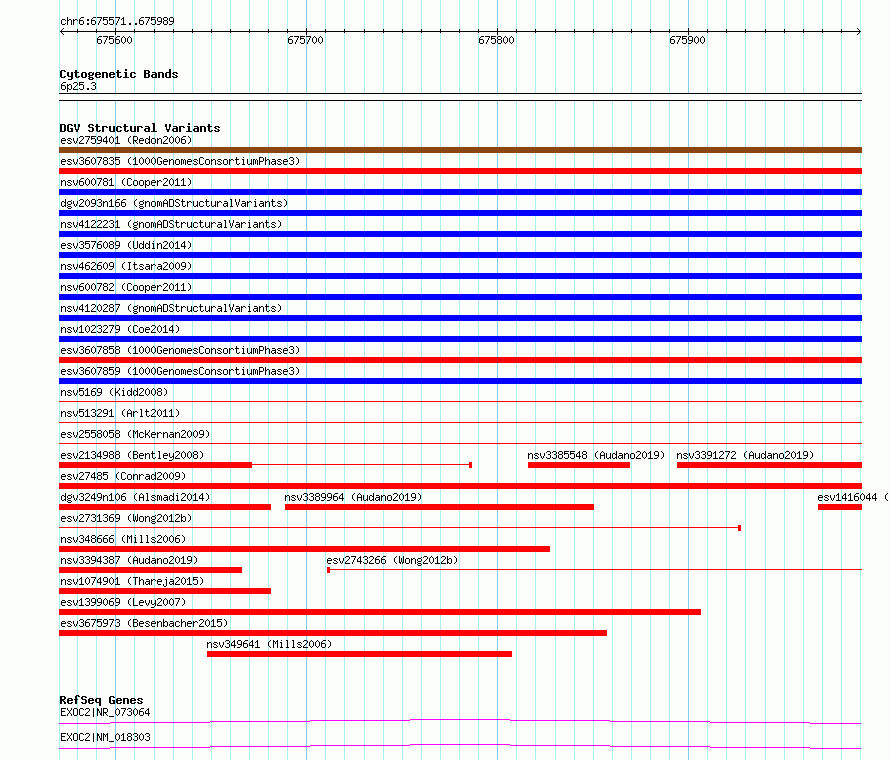Select the red bar under nsv3385548
The image size is (890, 760).
click(x=579, y=465)
